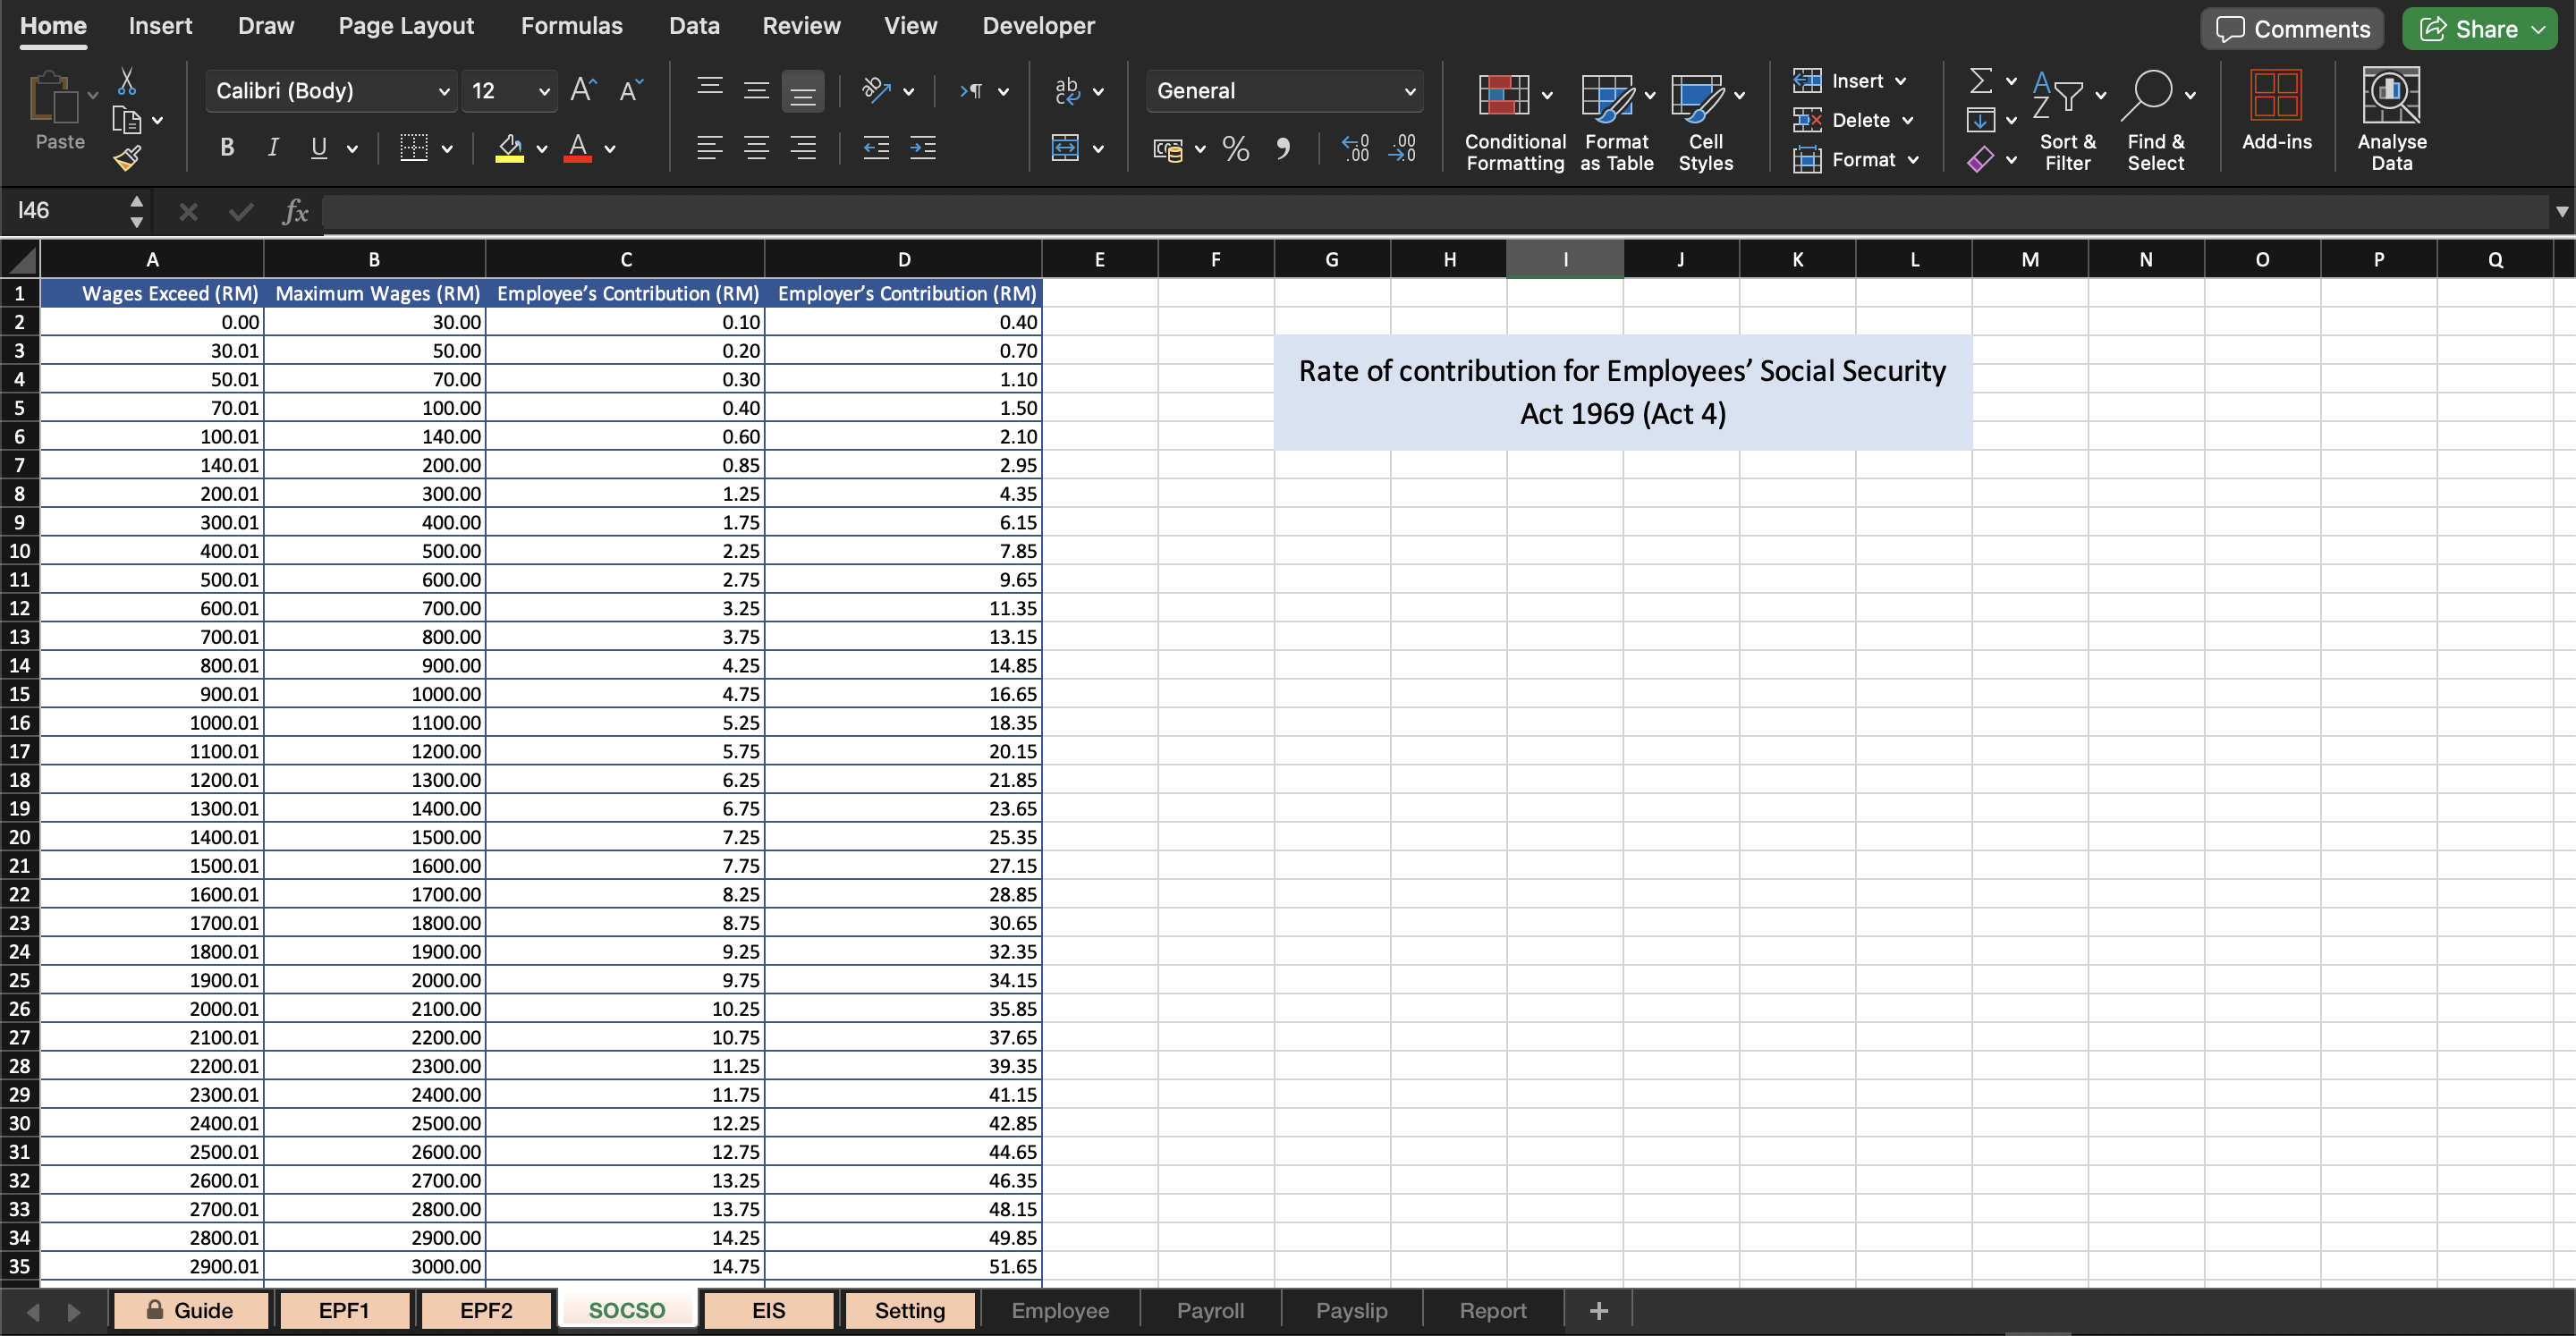Apply Percent Style format
Screen dimensions: 2576x1336
click(x=1236, y=149)
